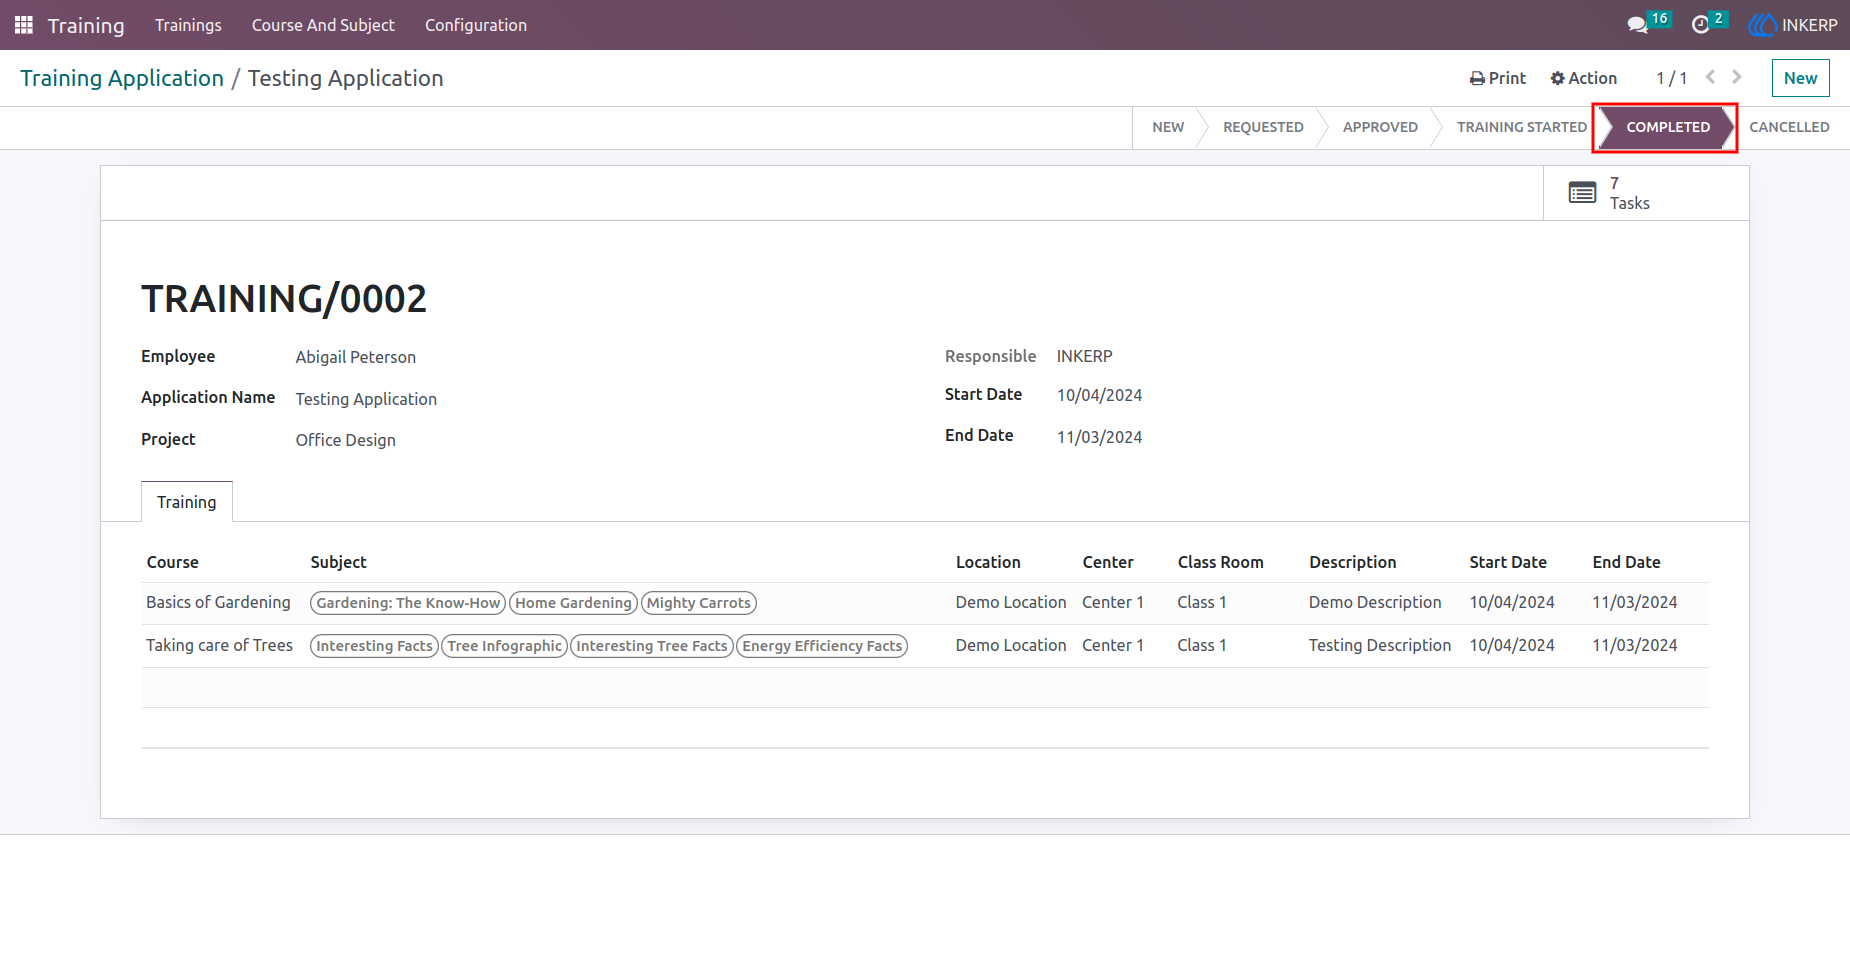Image resolution: width=1850 pixels, height=966 pixels.
Task: Open the apps grid menu icon
Action: (24, 25)
